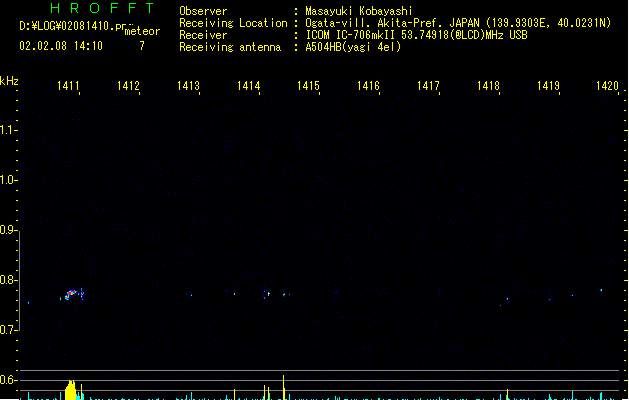Click the 1419 time axis marker
This screenshot has height=400, width=629.
tap(548, 86)
